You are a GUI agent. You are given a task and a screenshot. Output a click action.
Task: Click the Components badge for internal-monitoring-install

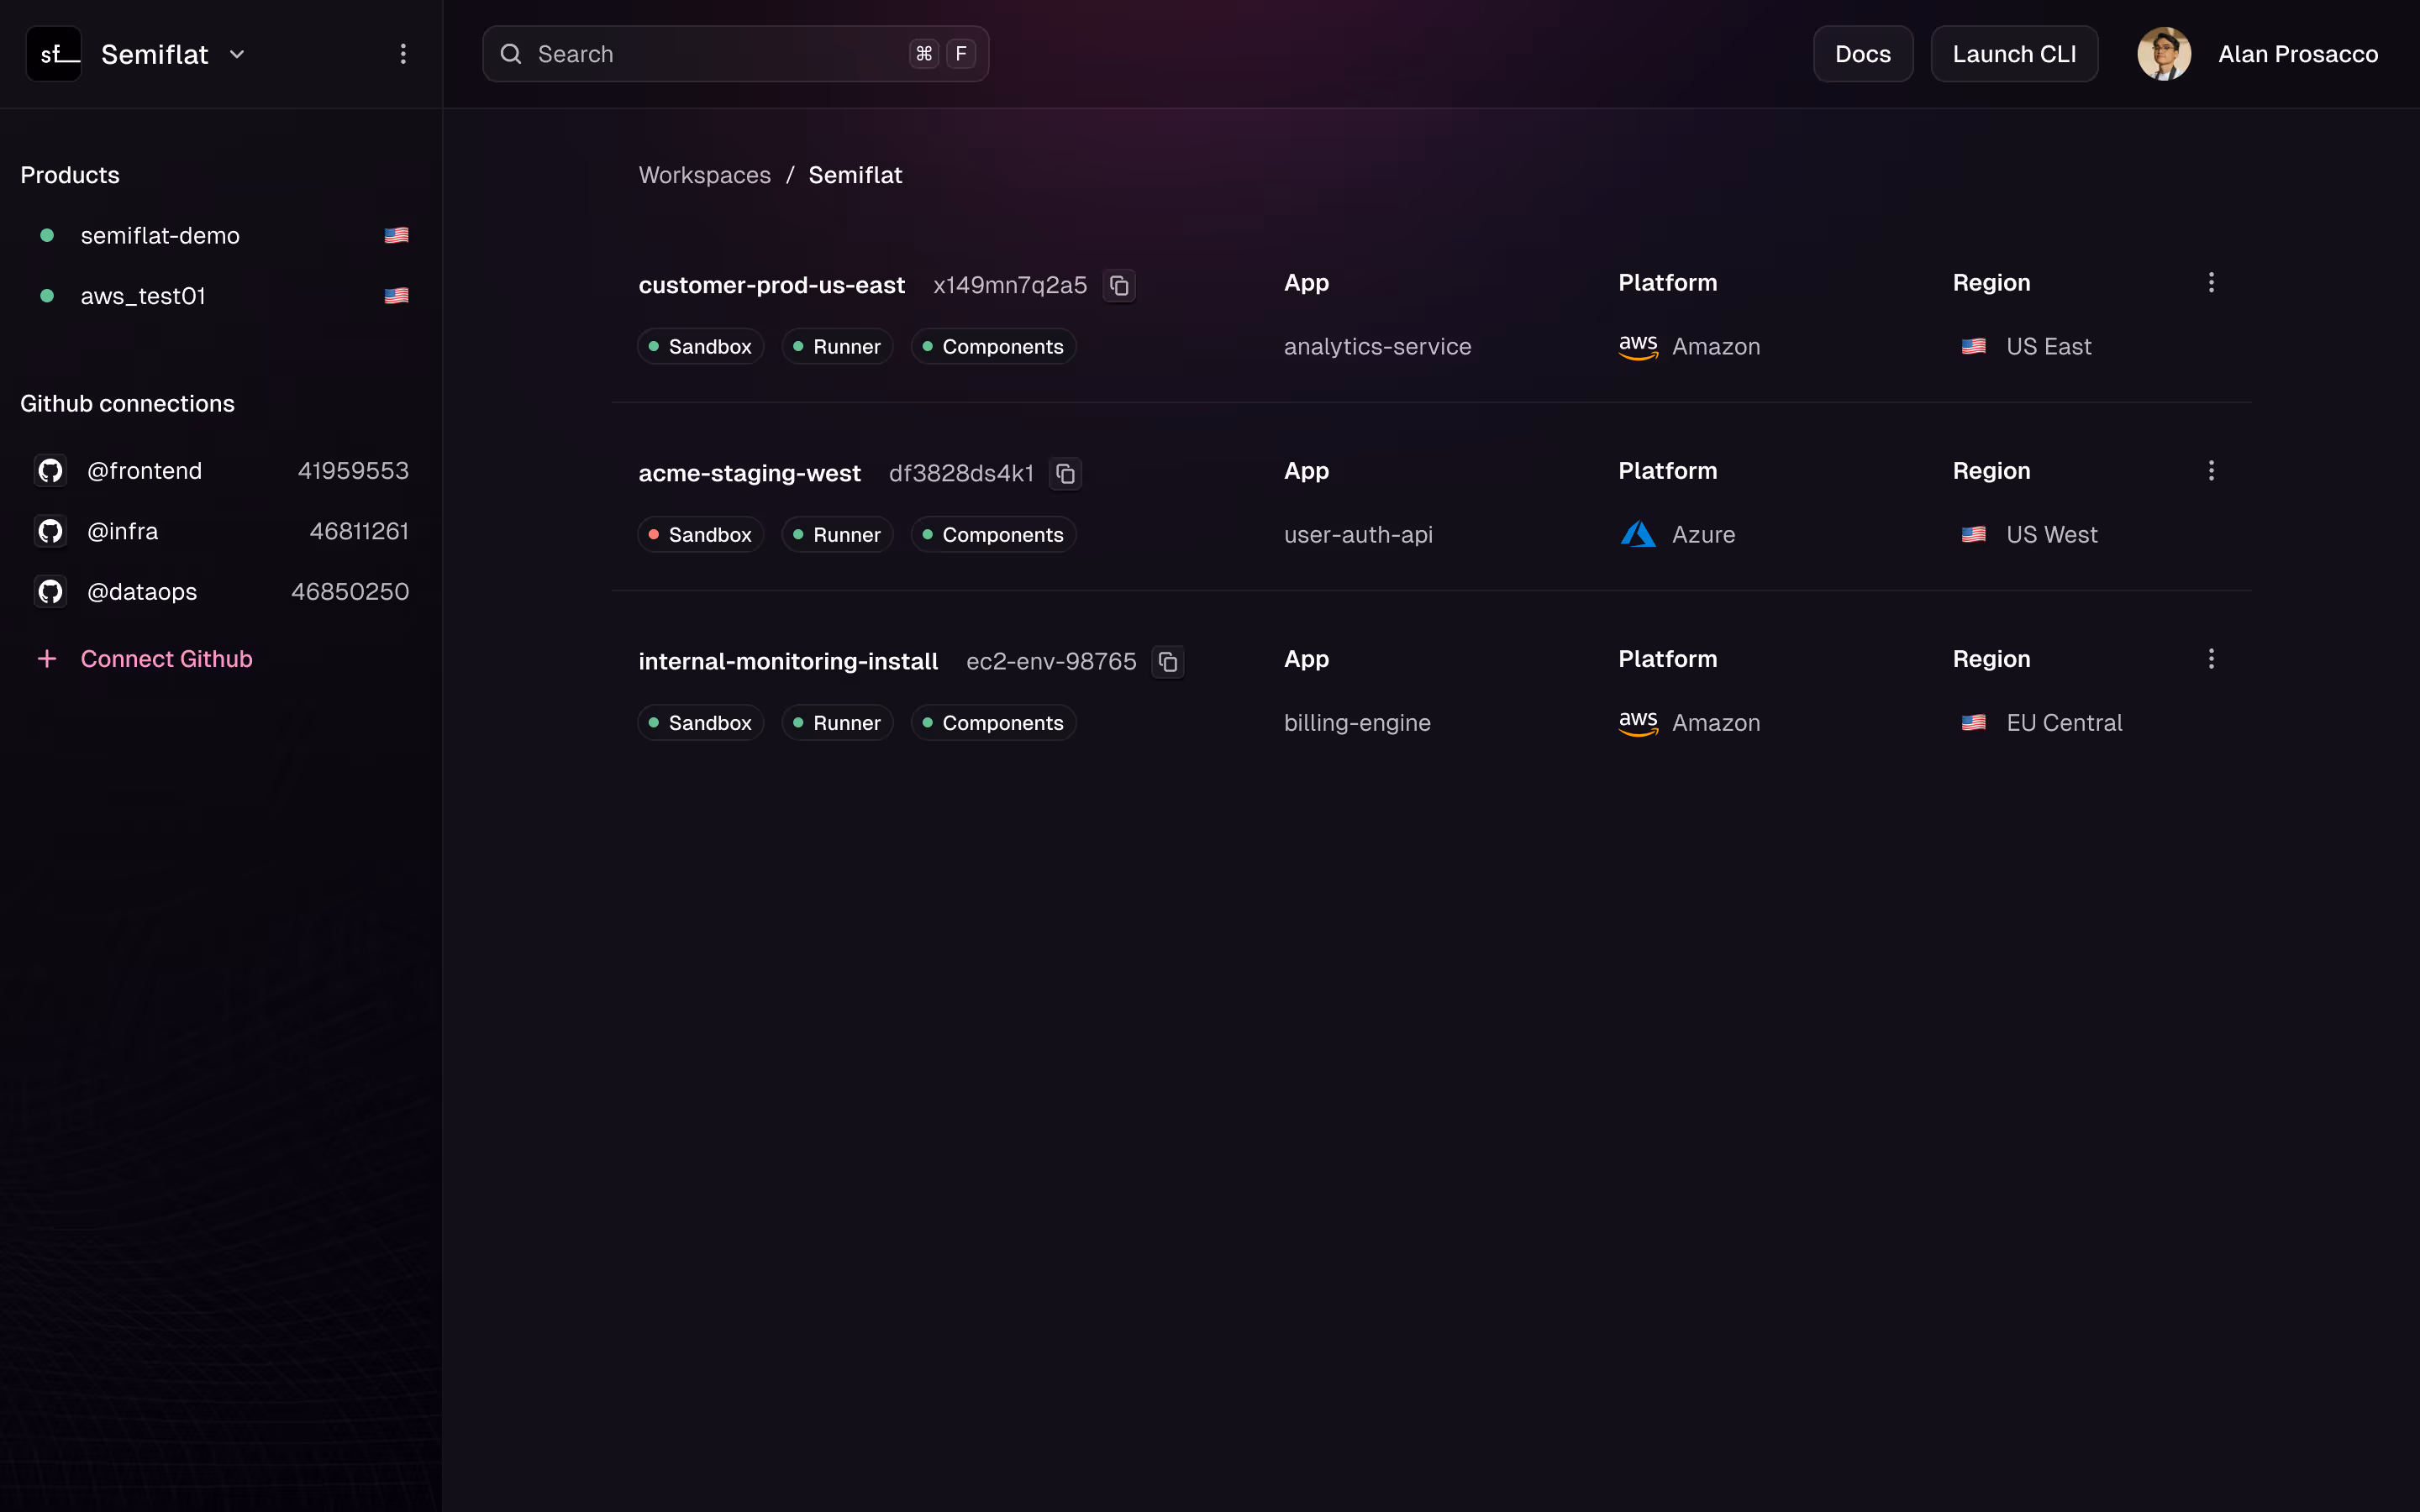click(x=993, y=723)
